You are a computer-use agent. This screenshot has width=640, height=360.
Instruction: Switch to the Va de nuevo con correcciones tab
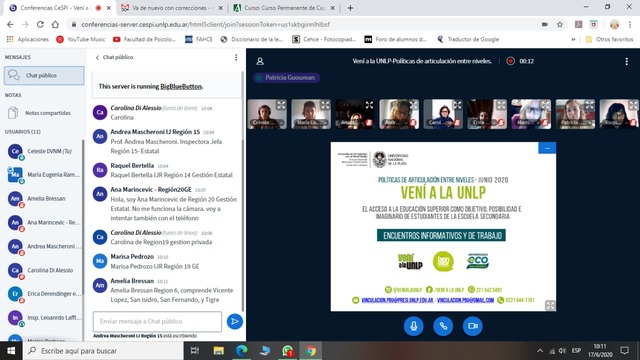[171, 8]
